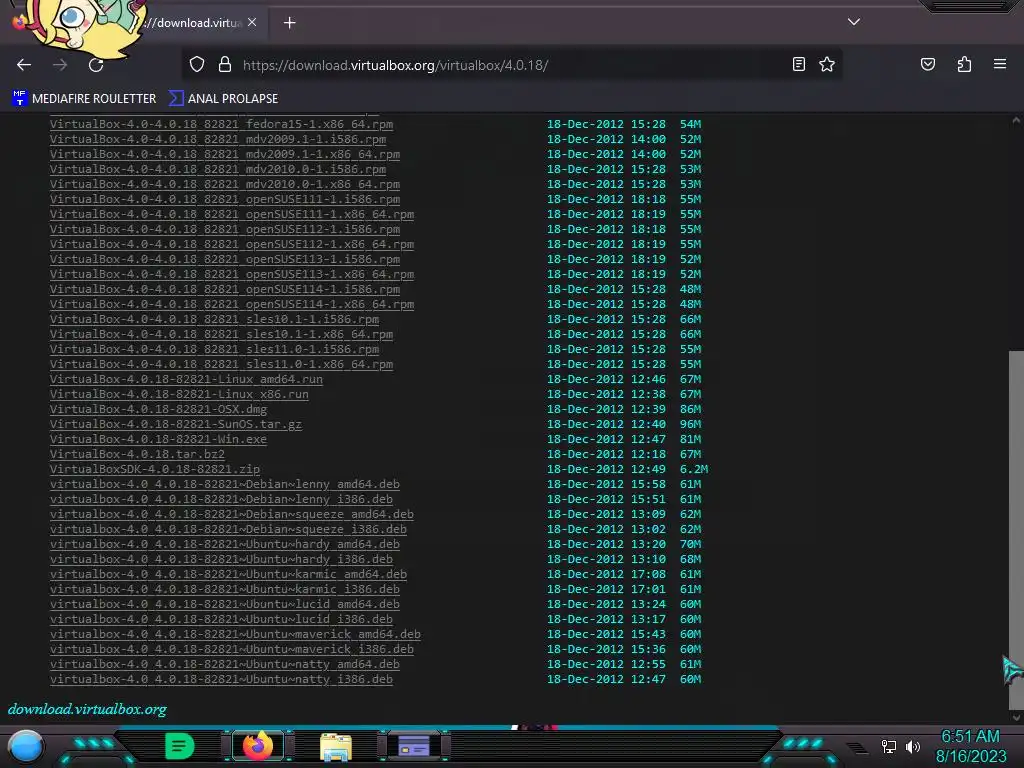Open the Ubuntu~maverick_i386.deb link
Screen dimensions: 1024x768
232,650
